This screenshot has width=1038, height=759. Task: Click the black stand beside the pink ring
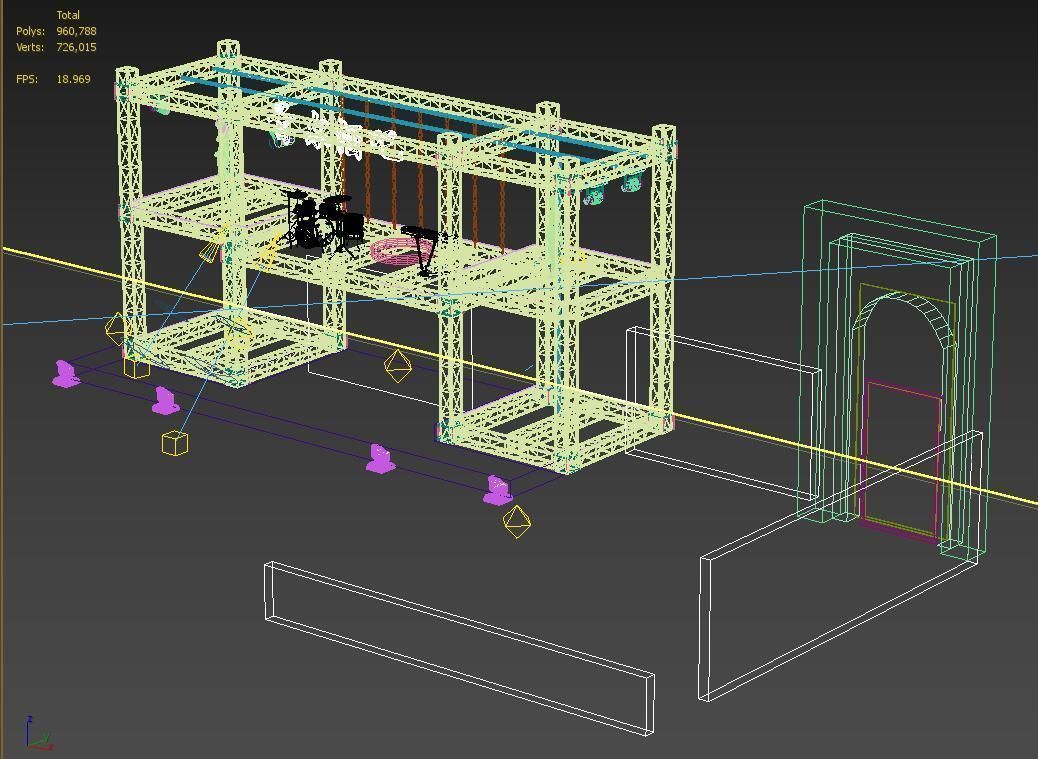(422, 249)
